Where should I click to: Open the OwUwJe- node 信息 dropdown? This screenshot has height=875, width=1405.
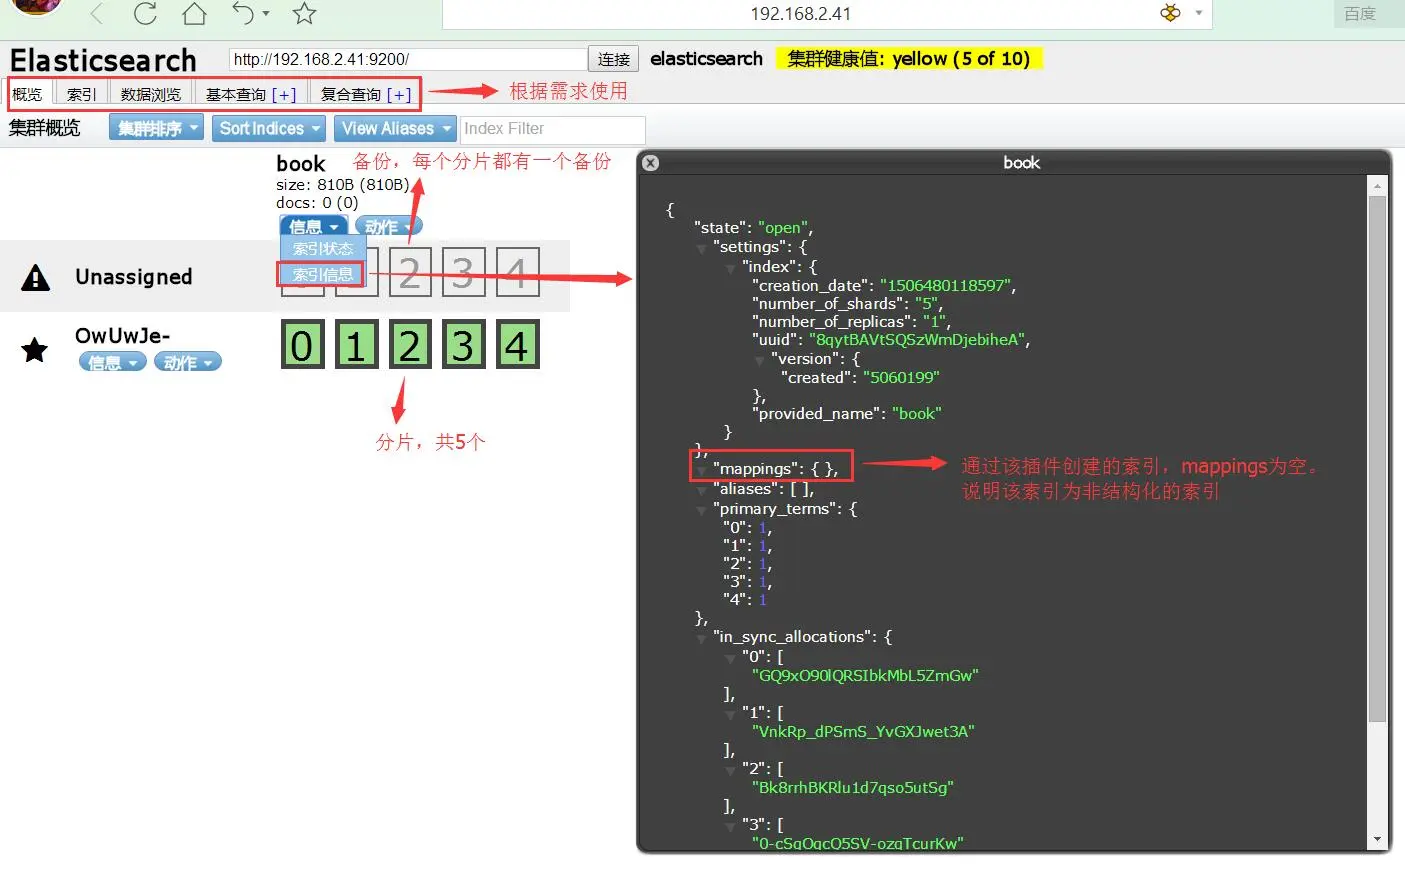pos(112,362)
